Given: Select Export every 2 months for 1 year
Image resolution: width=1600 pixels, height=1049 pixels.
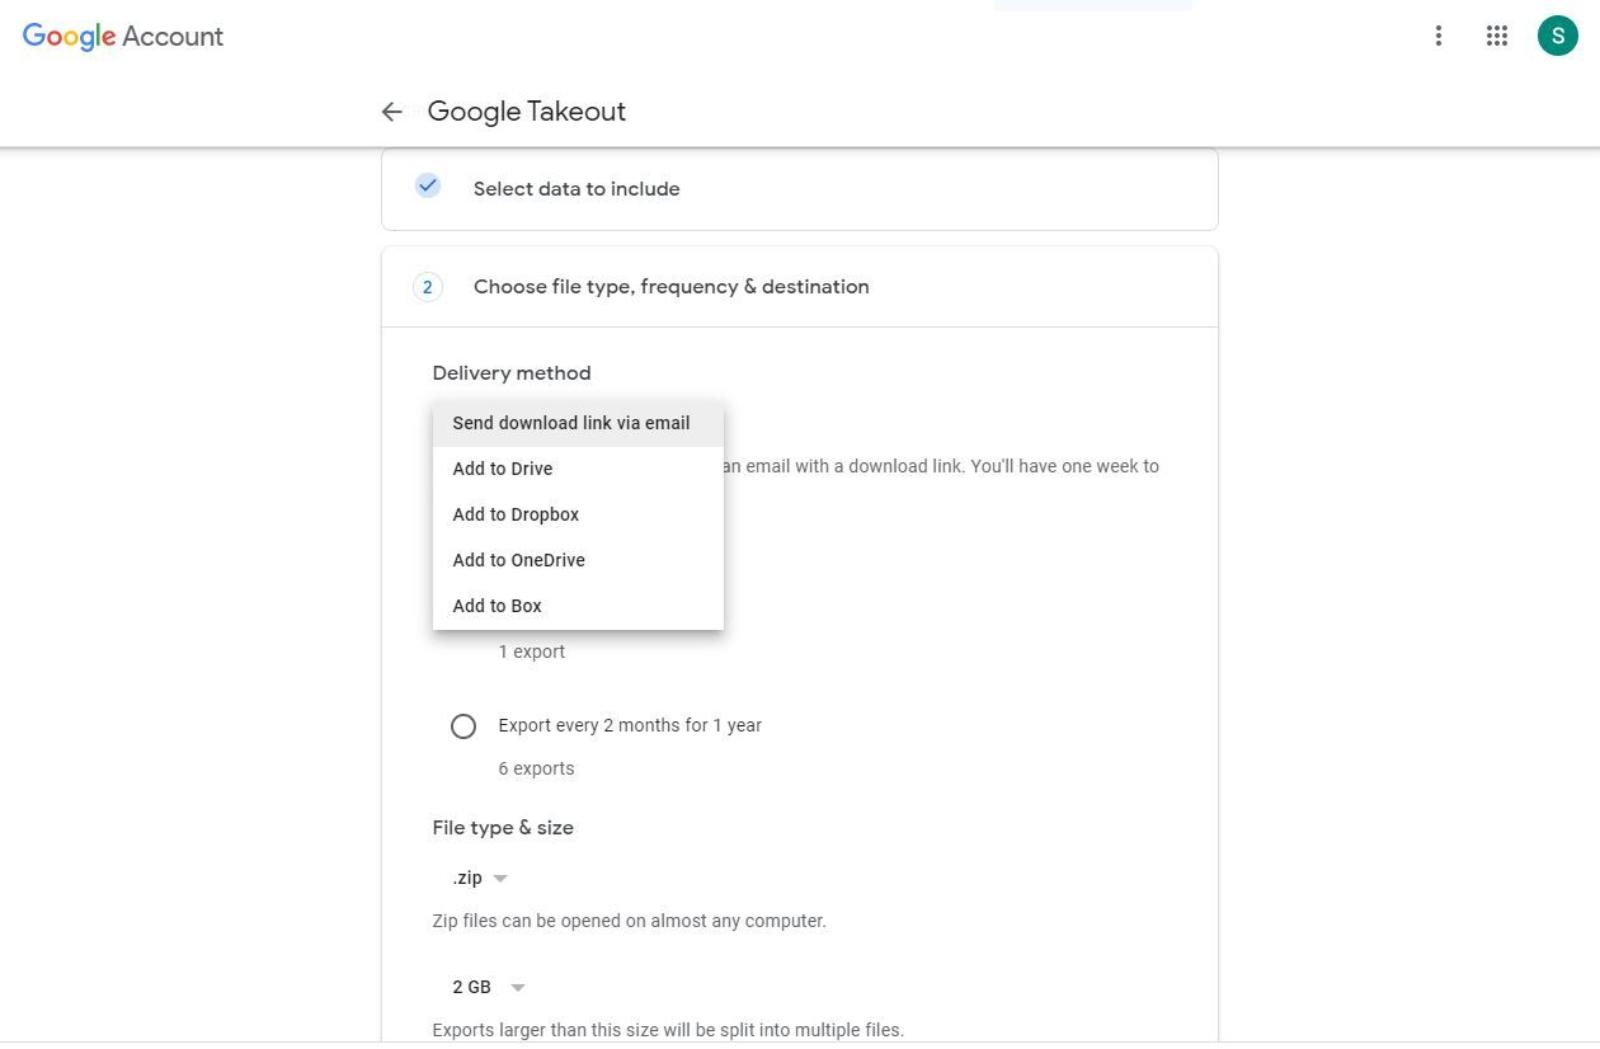Looking at the screenshot, I should (464, 726).
